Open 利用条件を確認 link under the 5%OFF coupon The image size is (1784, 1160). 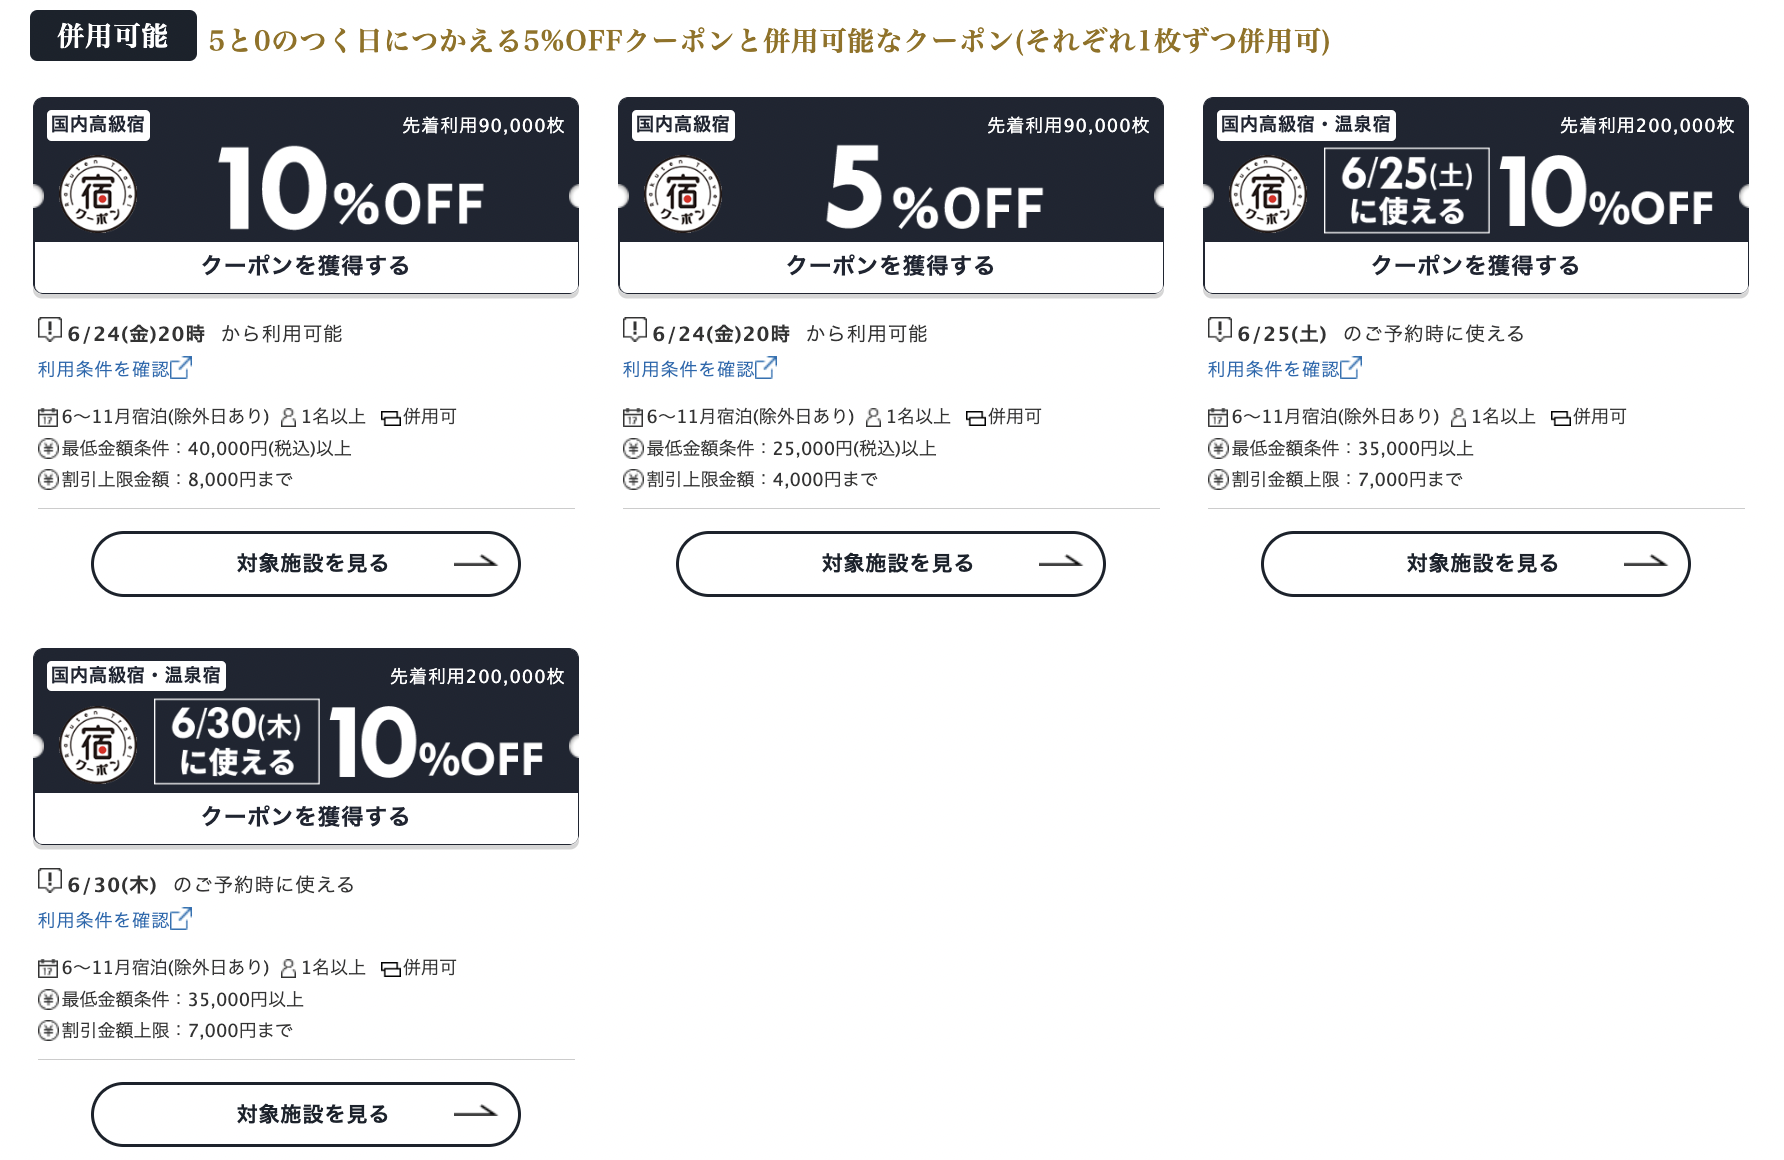689,369
